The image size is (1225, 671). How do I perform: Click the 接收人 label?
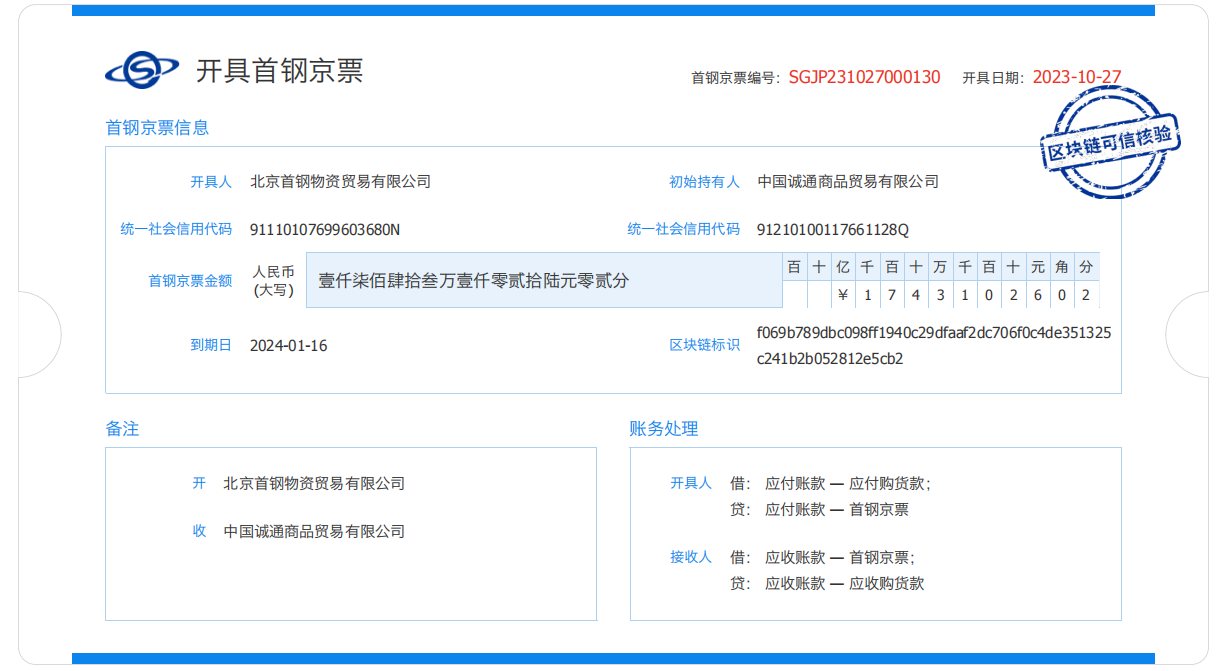[x=691, y=557]
